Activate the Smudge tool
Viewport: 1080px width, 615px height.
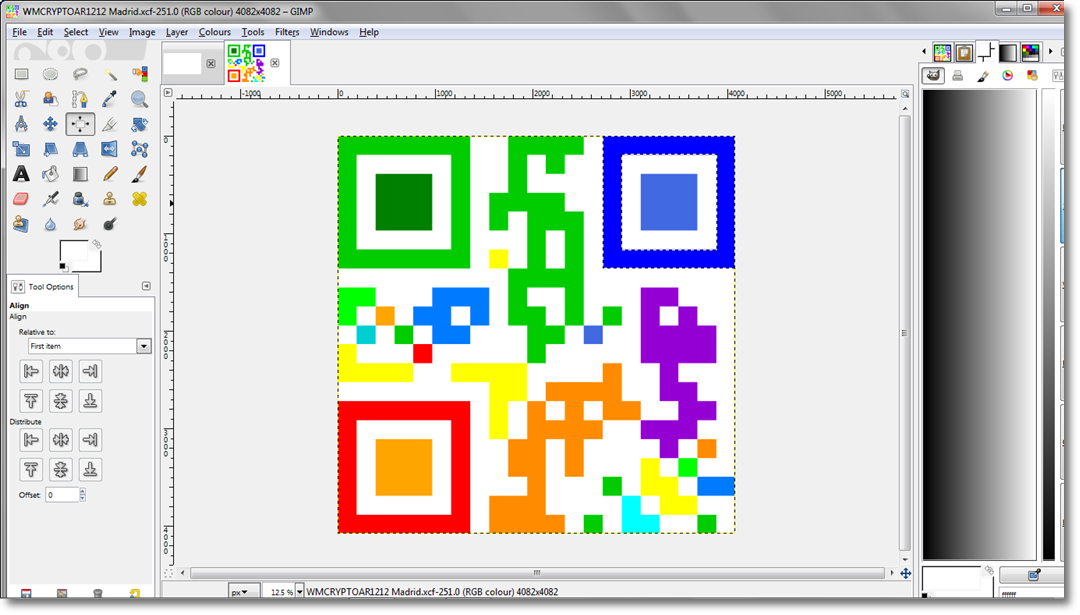[80, 224]
